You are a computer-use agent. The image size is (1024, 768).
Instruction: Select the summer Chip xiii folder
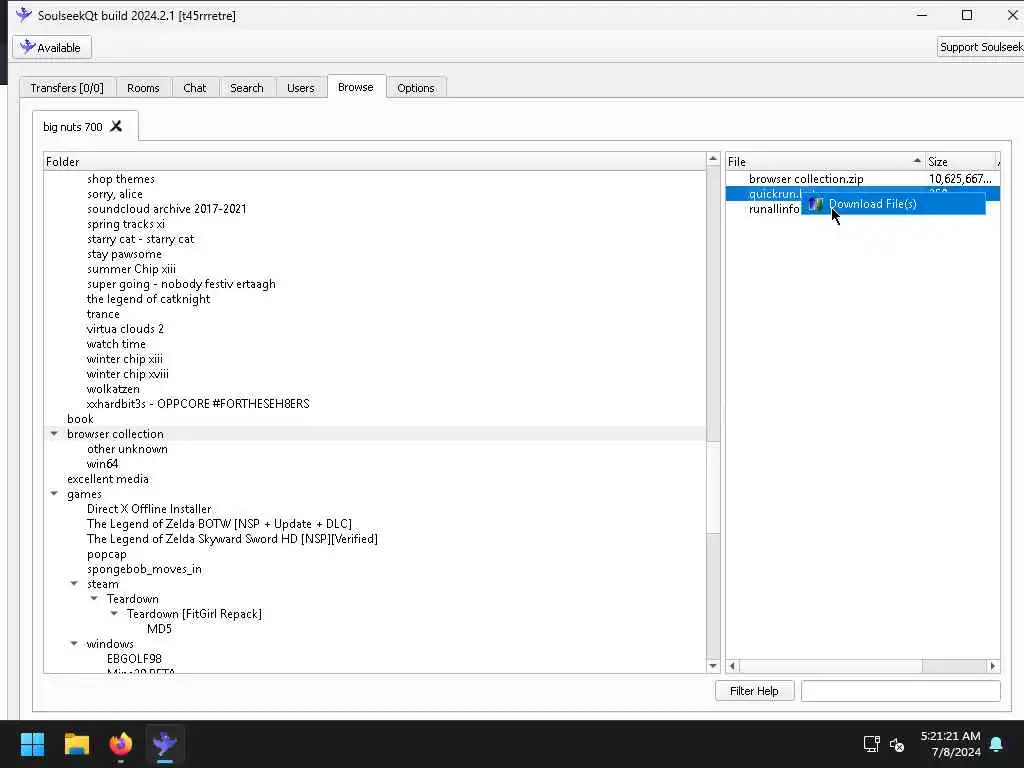(131, 269)
